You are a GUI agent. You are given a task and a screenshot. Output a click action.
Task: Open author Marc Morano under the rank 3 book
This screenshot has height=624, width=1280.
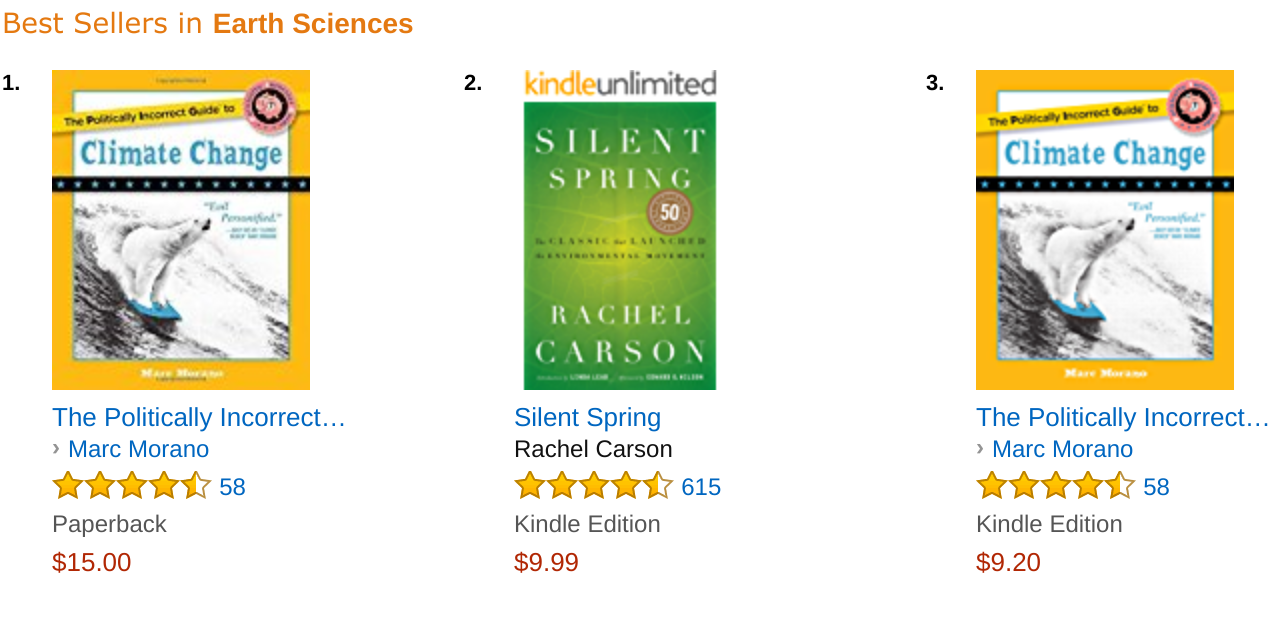pos(1062,449)
